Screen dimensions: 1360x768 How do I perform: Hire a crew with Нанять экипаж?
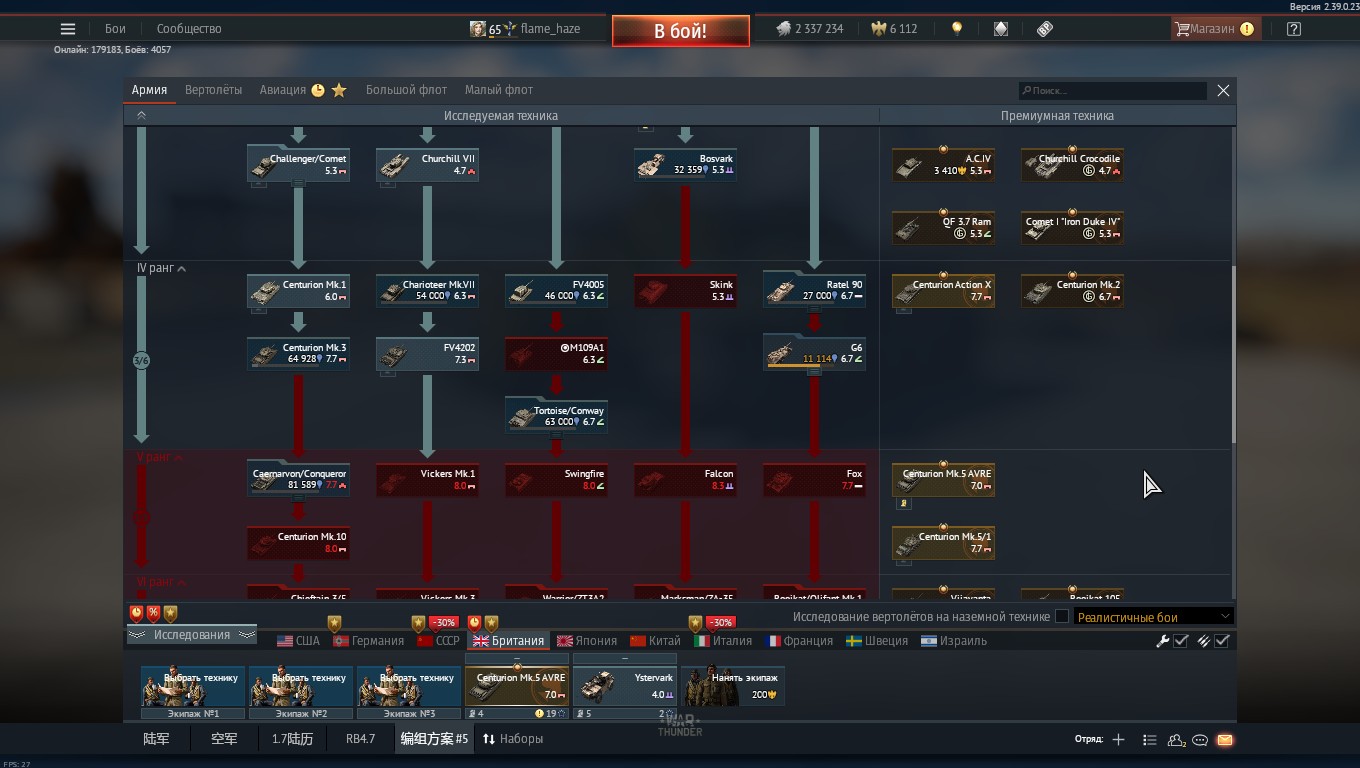pos(733,686)
